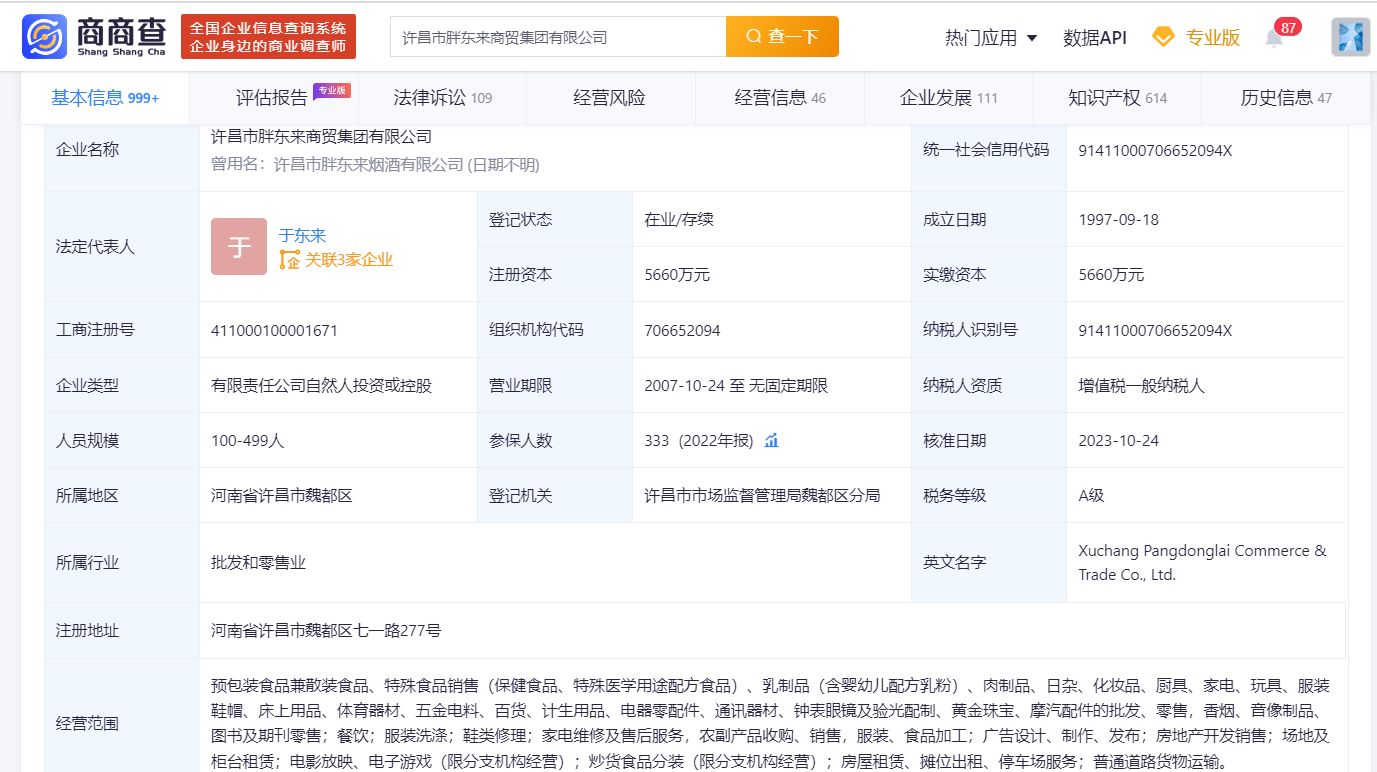Click the 纳税人识别号 label

click(970, 329)
